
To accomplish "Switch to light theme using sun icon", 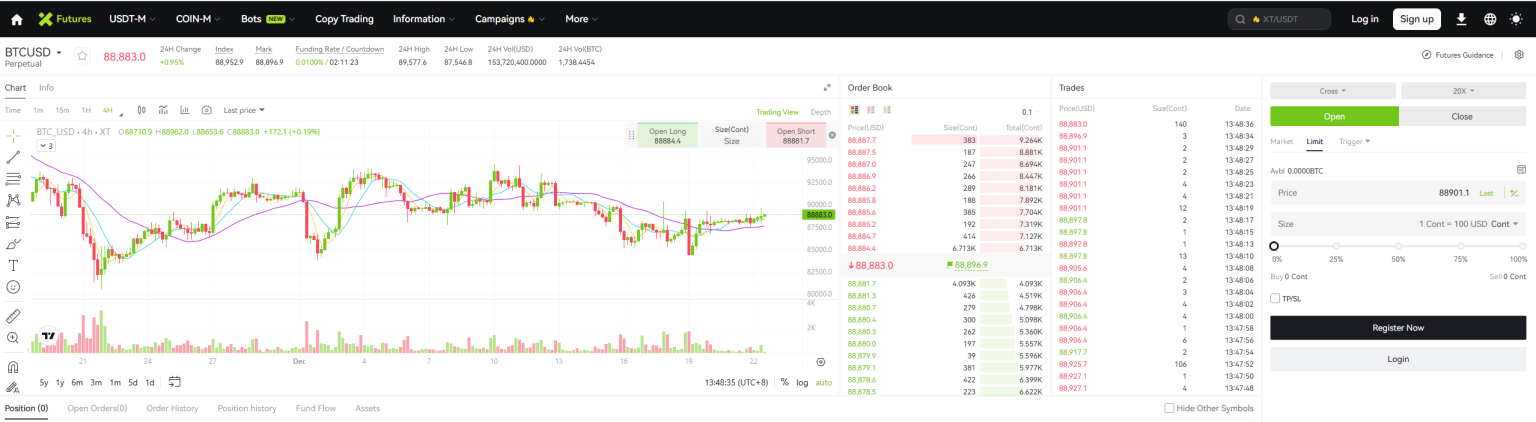I will (1517, 19).
